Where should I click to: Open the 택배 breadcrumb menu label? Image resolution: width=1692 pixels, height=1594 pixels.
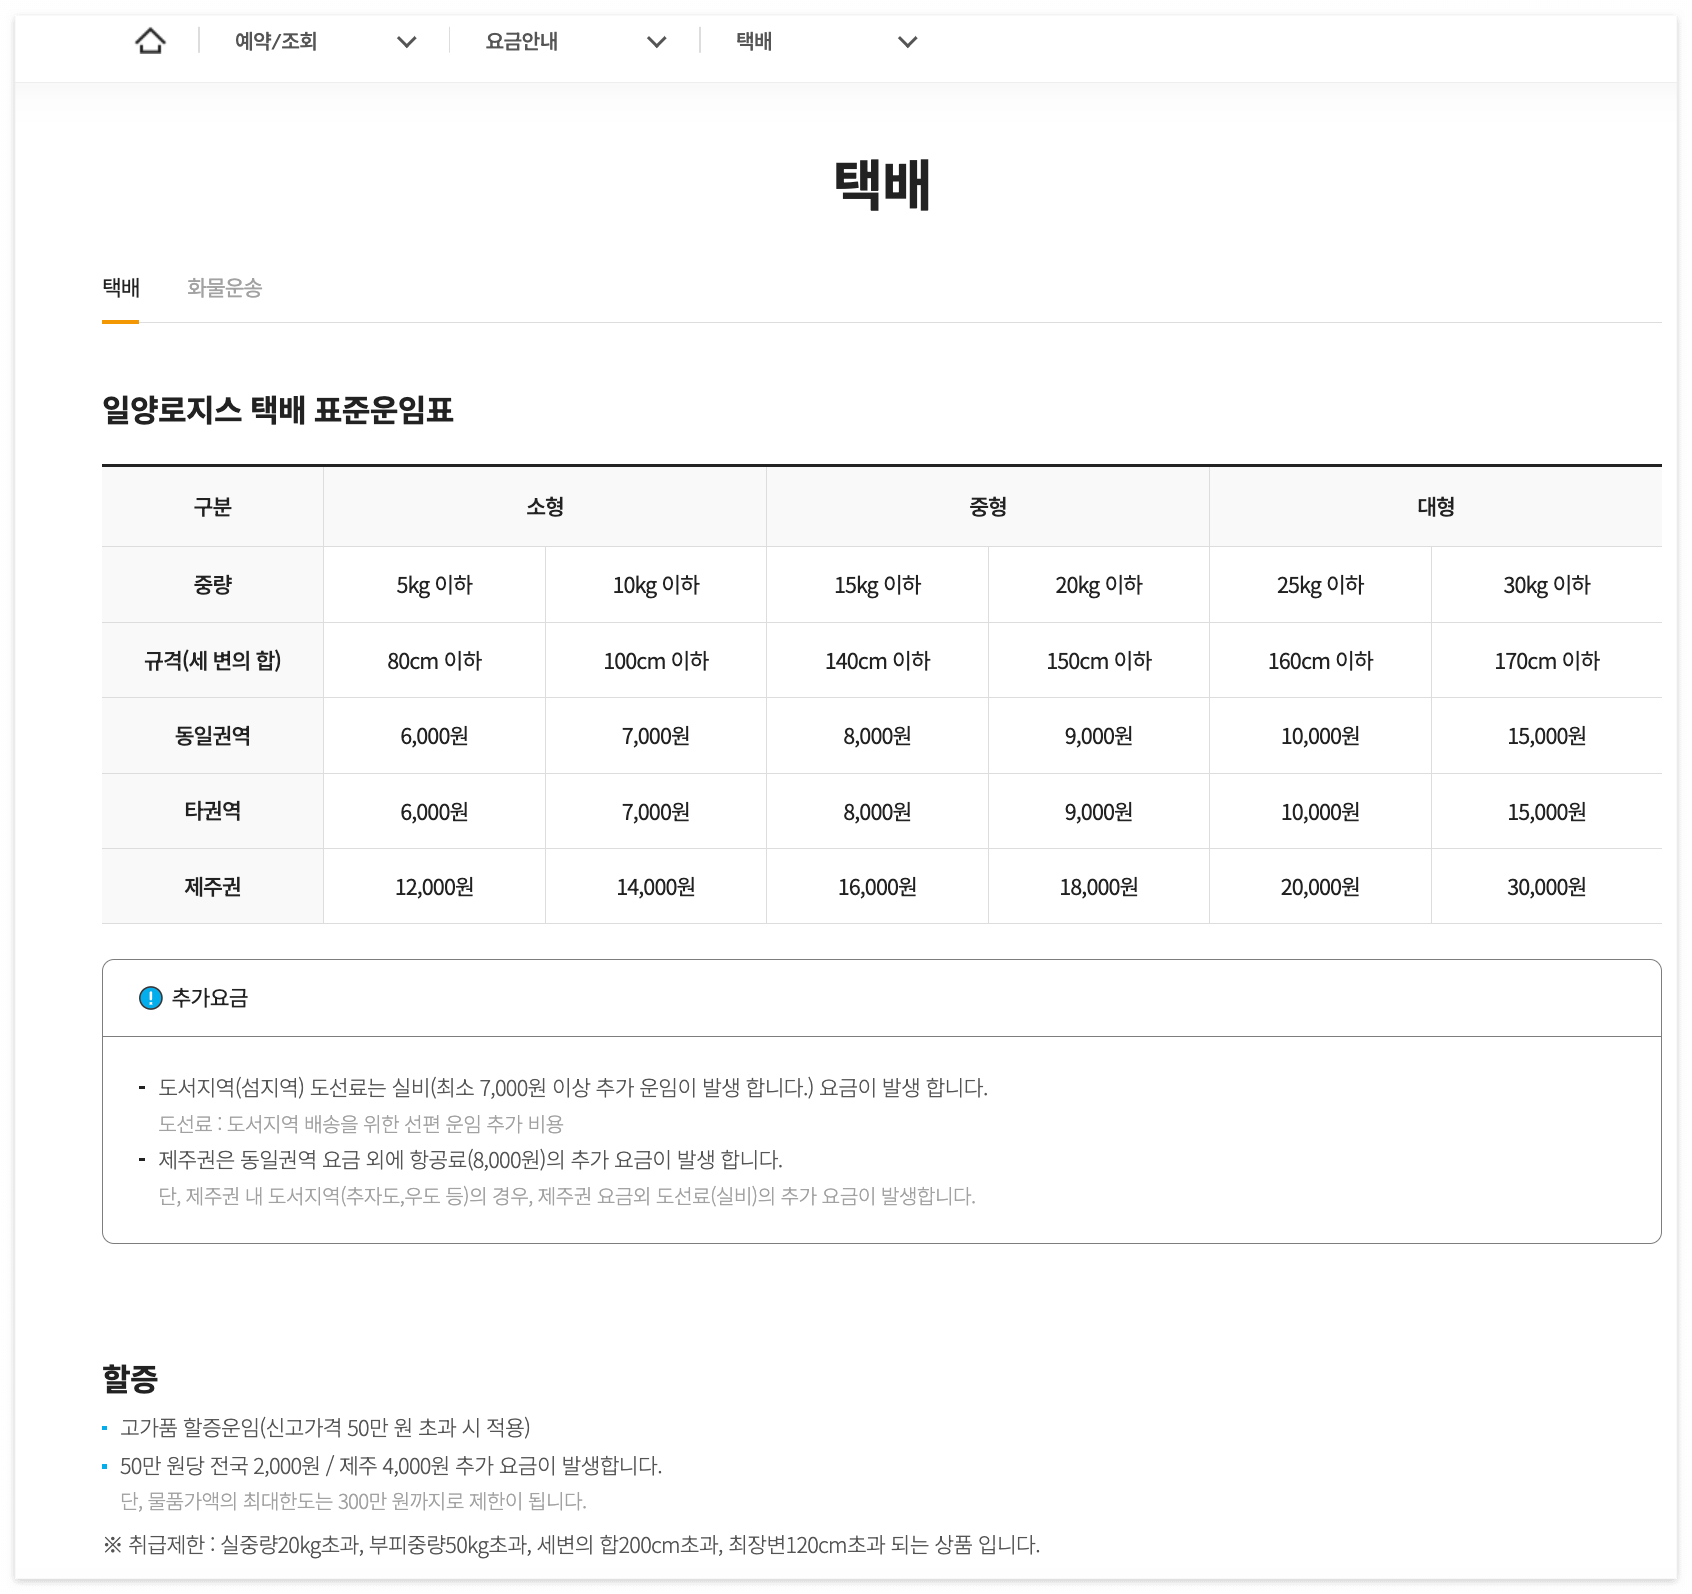754,41
